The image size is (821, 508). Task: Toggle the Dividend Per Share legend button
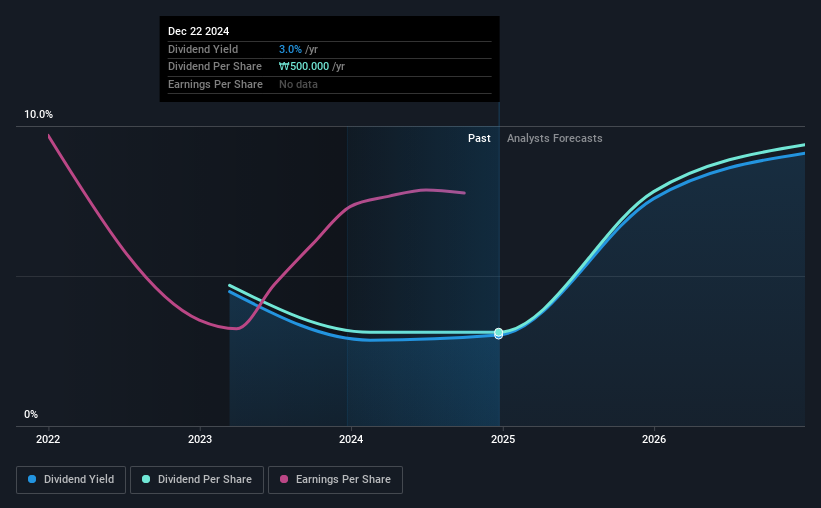coord(197,480)
